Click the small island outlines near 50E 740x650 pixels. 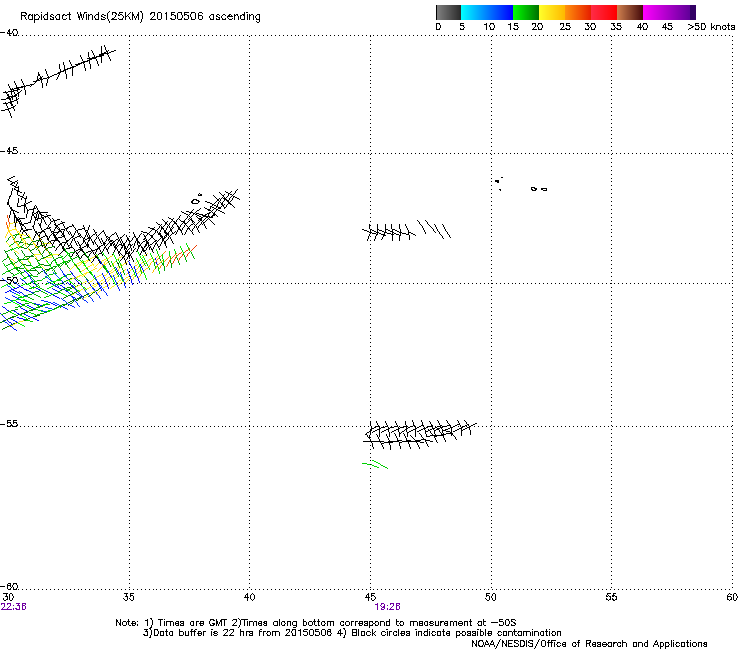tap(498, 183)
